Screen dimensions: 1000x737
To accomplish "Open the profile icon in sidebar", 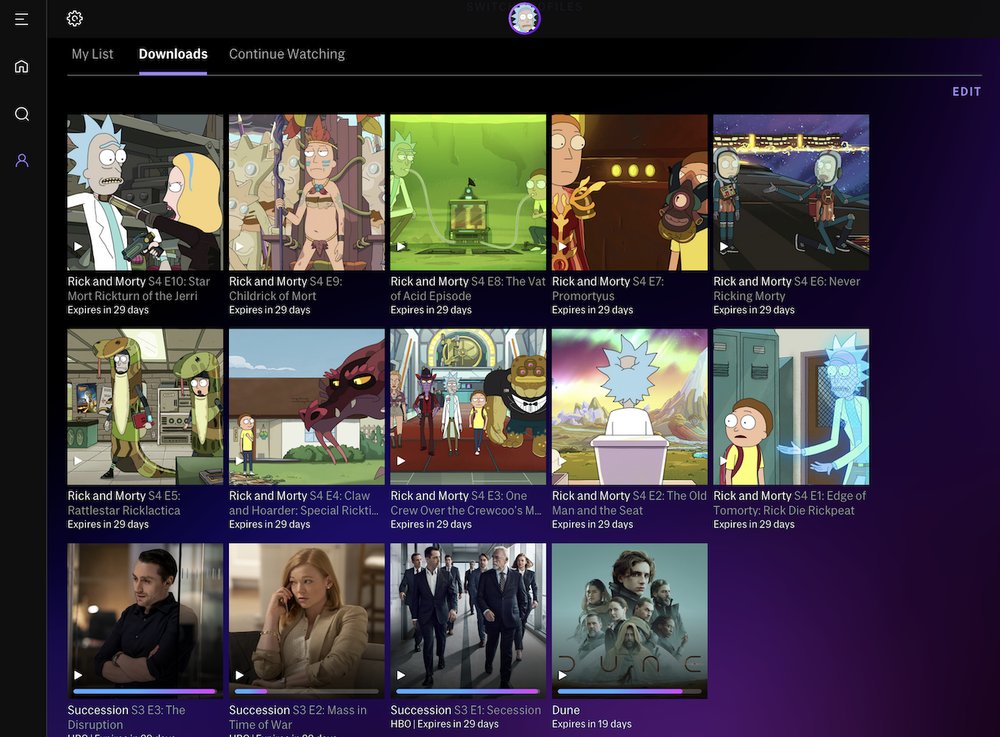I will point(22,160).
